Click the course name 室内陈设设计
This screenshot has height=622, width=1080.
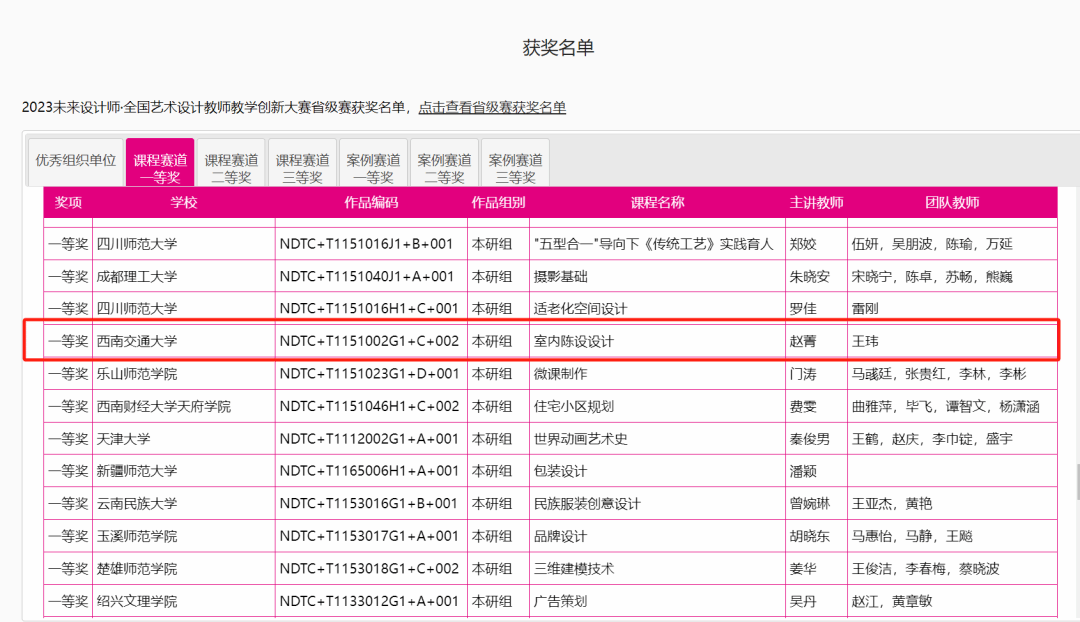[574, 341]
